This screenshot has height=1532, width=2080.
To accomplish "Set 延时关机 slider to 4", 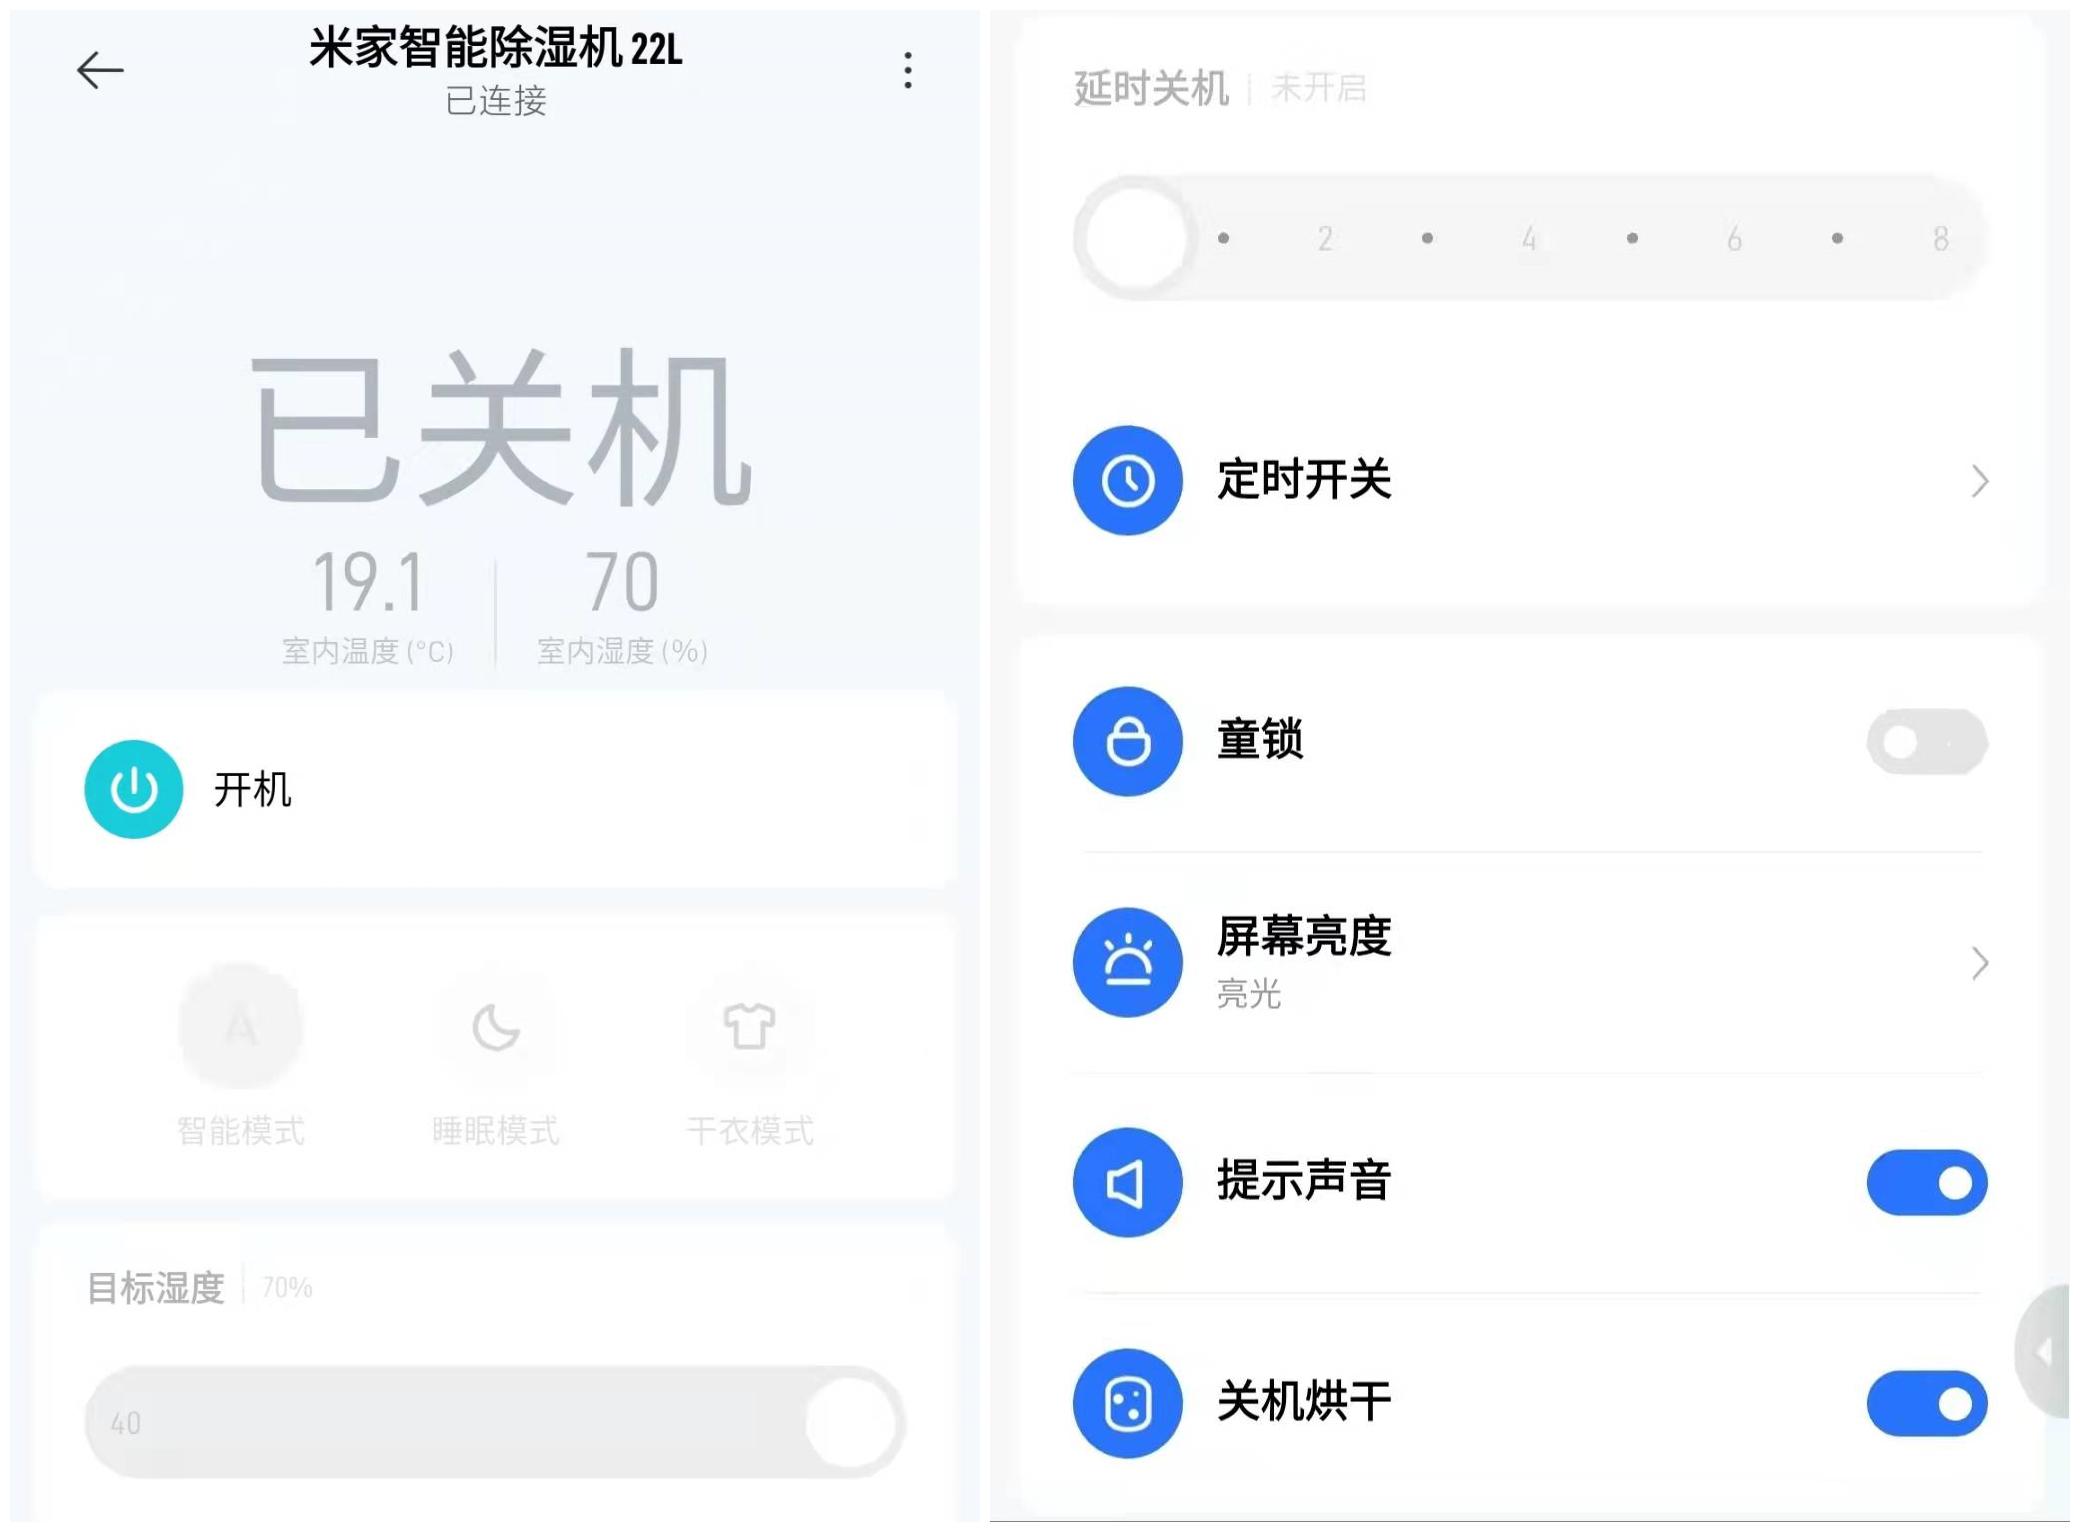I will 1529,238.
